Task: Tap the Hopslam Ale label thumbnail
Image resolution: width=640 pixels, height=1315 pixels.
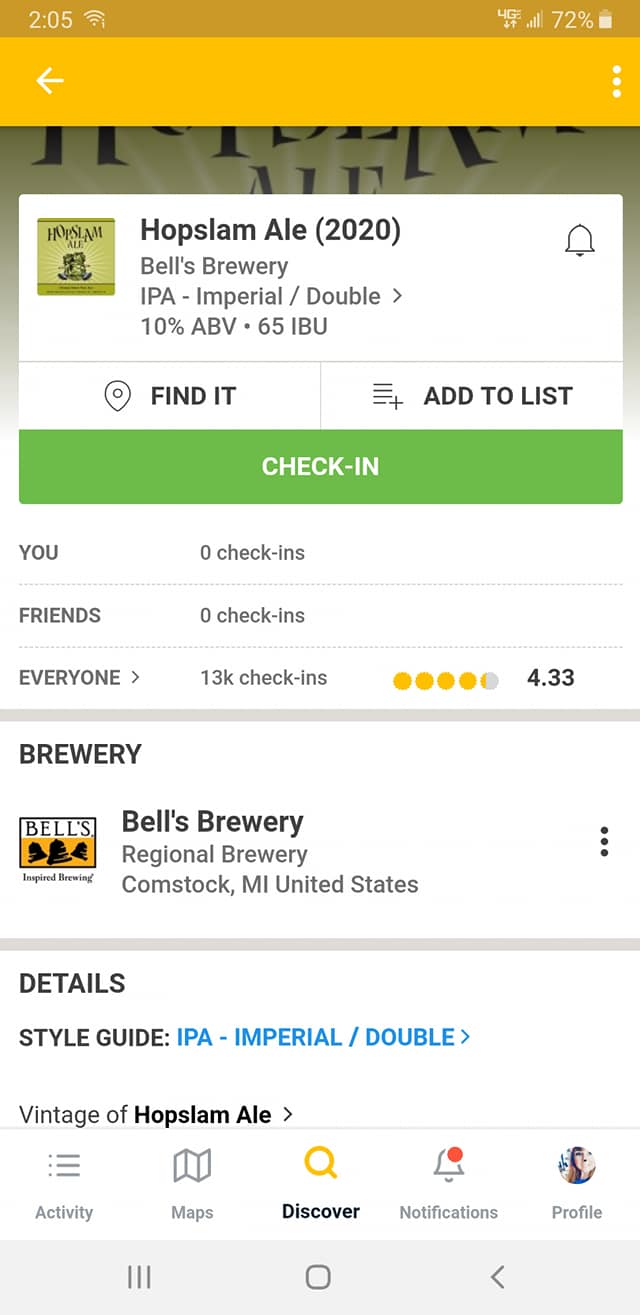Action: [76, 257]
